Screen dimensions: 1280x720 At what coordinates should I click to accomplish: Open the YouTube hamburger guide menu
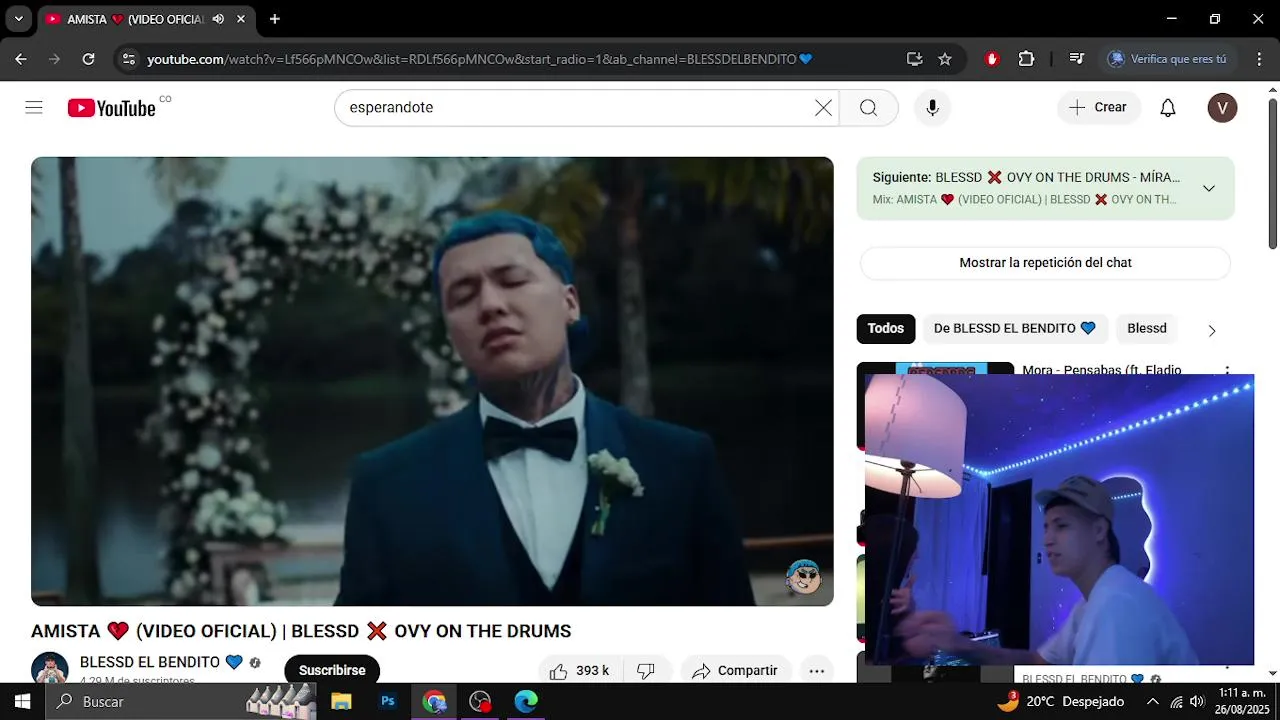tap(34, 108)
